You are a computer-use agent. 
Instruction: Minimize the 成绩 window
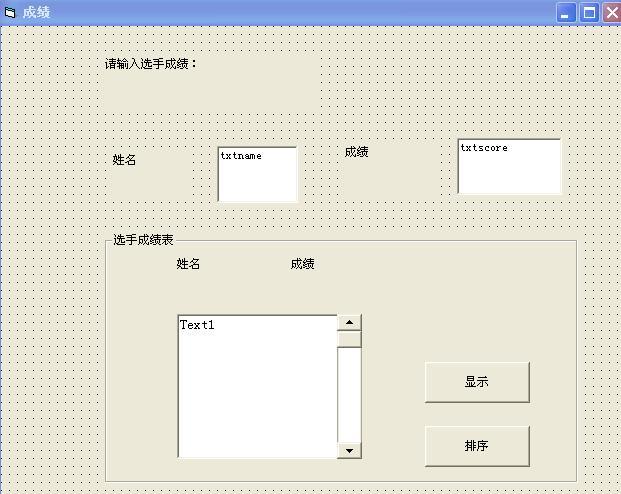[x=566, y=13]
